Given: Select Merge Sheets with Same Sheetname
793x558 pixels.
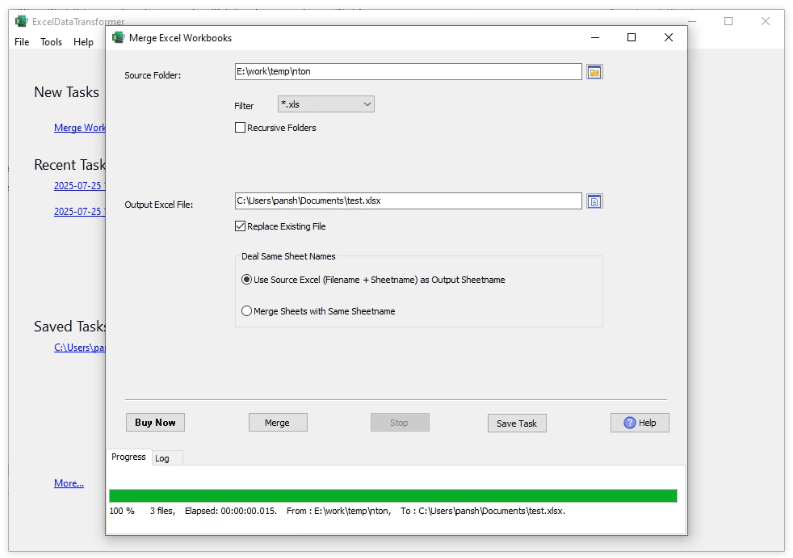Looking at the screenshot, I should pyautogui.click(x=246, y=311).
